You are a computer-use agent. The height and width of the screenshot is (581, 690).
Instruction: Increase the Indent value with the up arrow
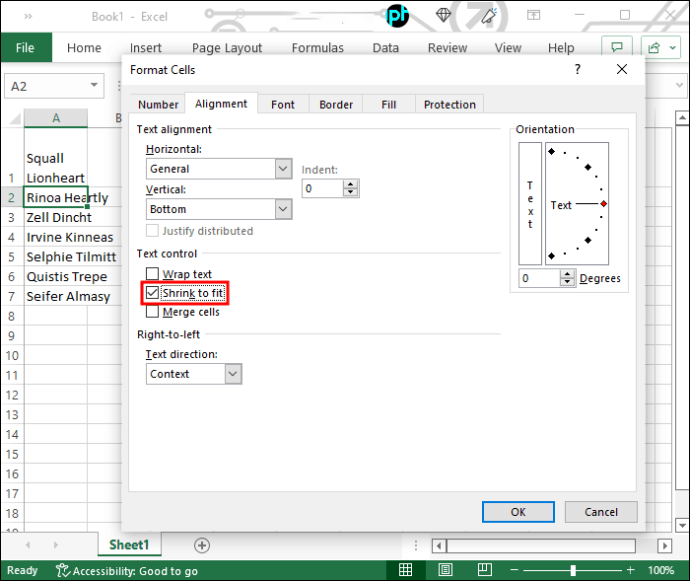(350, 184)
